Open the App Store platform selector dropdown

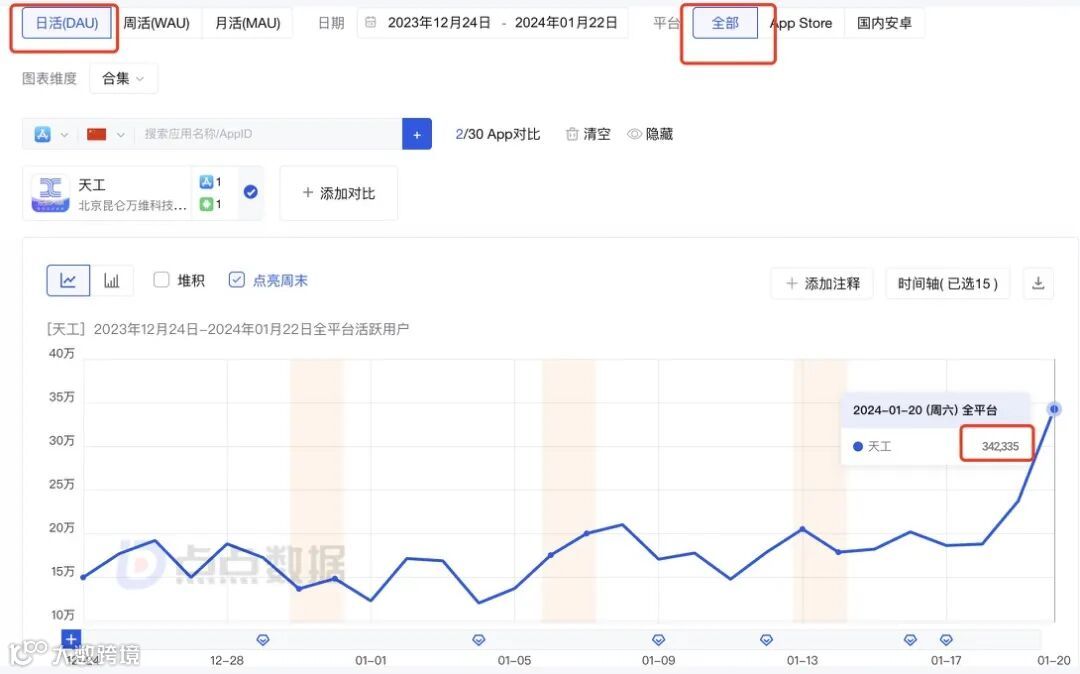(x=50, y=134)
